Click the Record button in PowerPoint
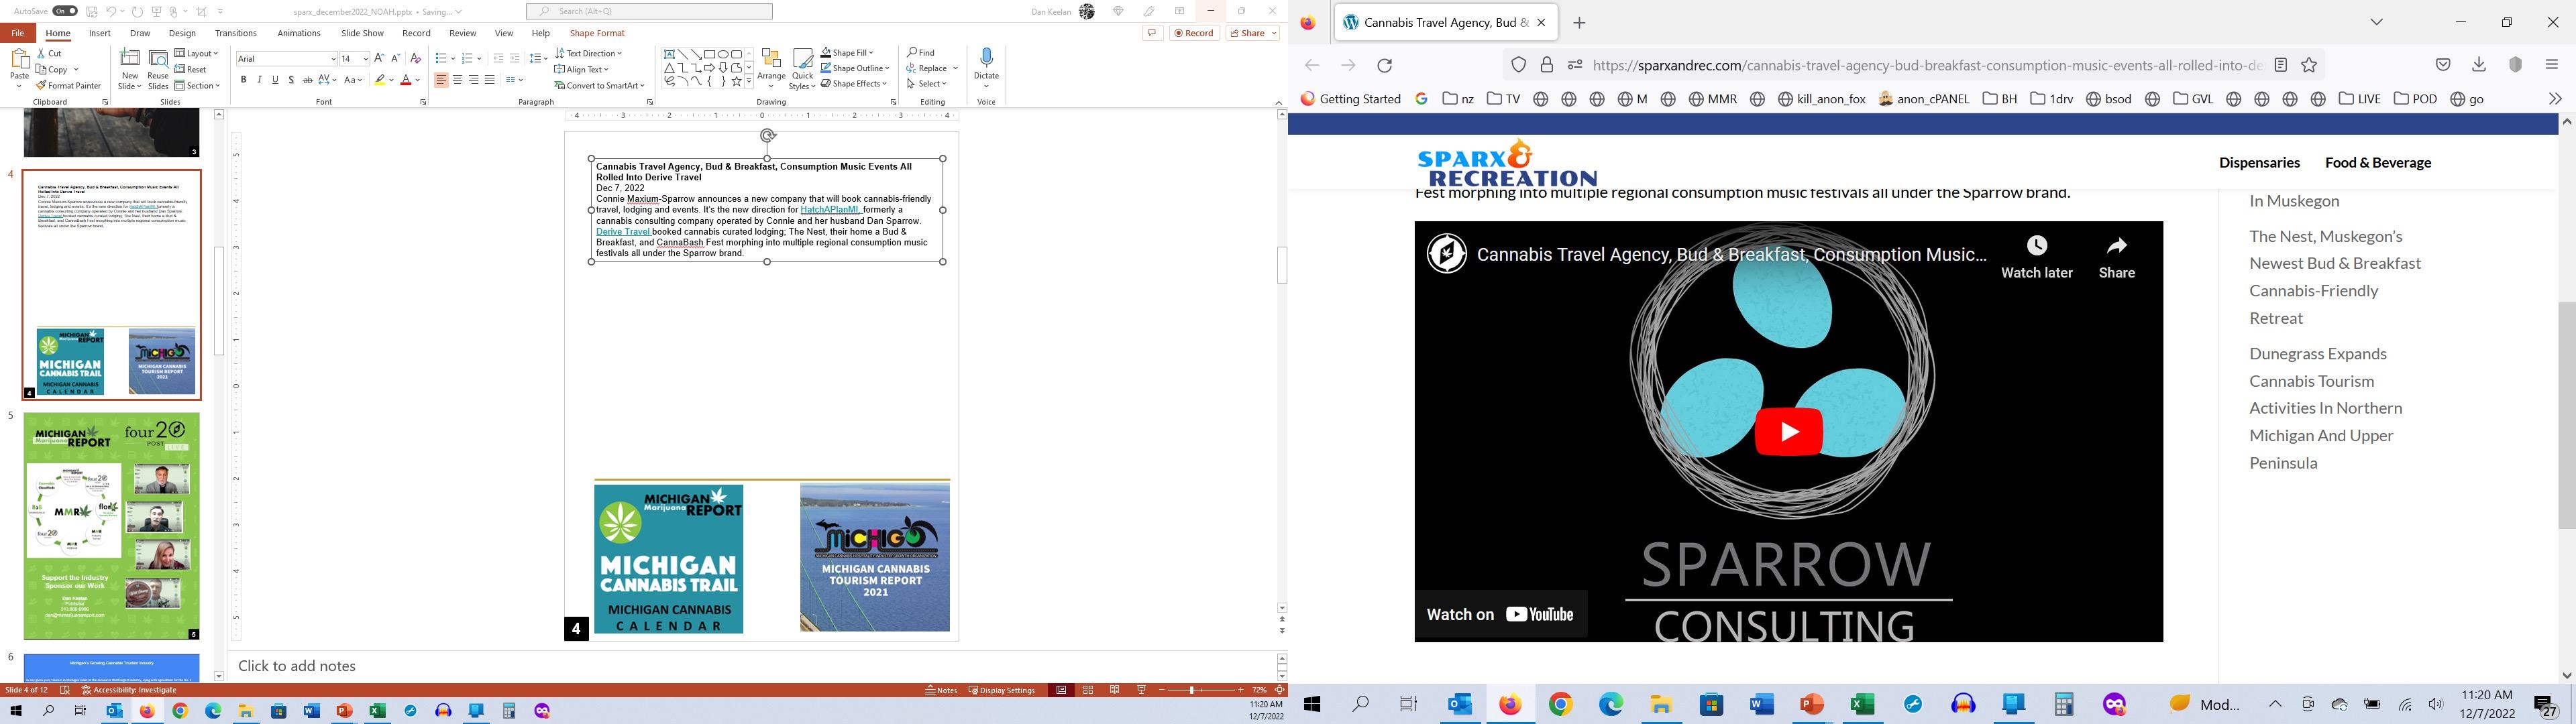This screenshot has width=2576, height=724. [1194, 33]
